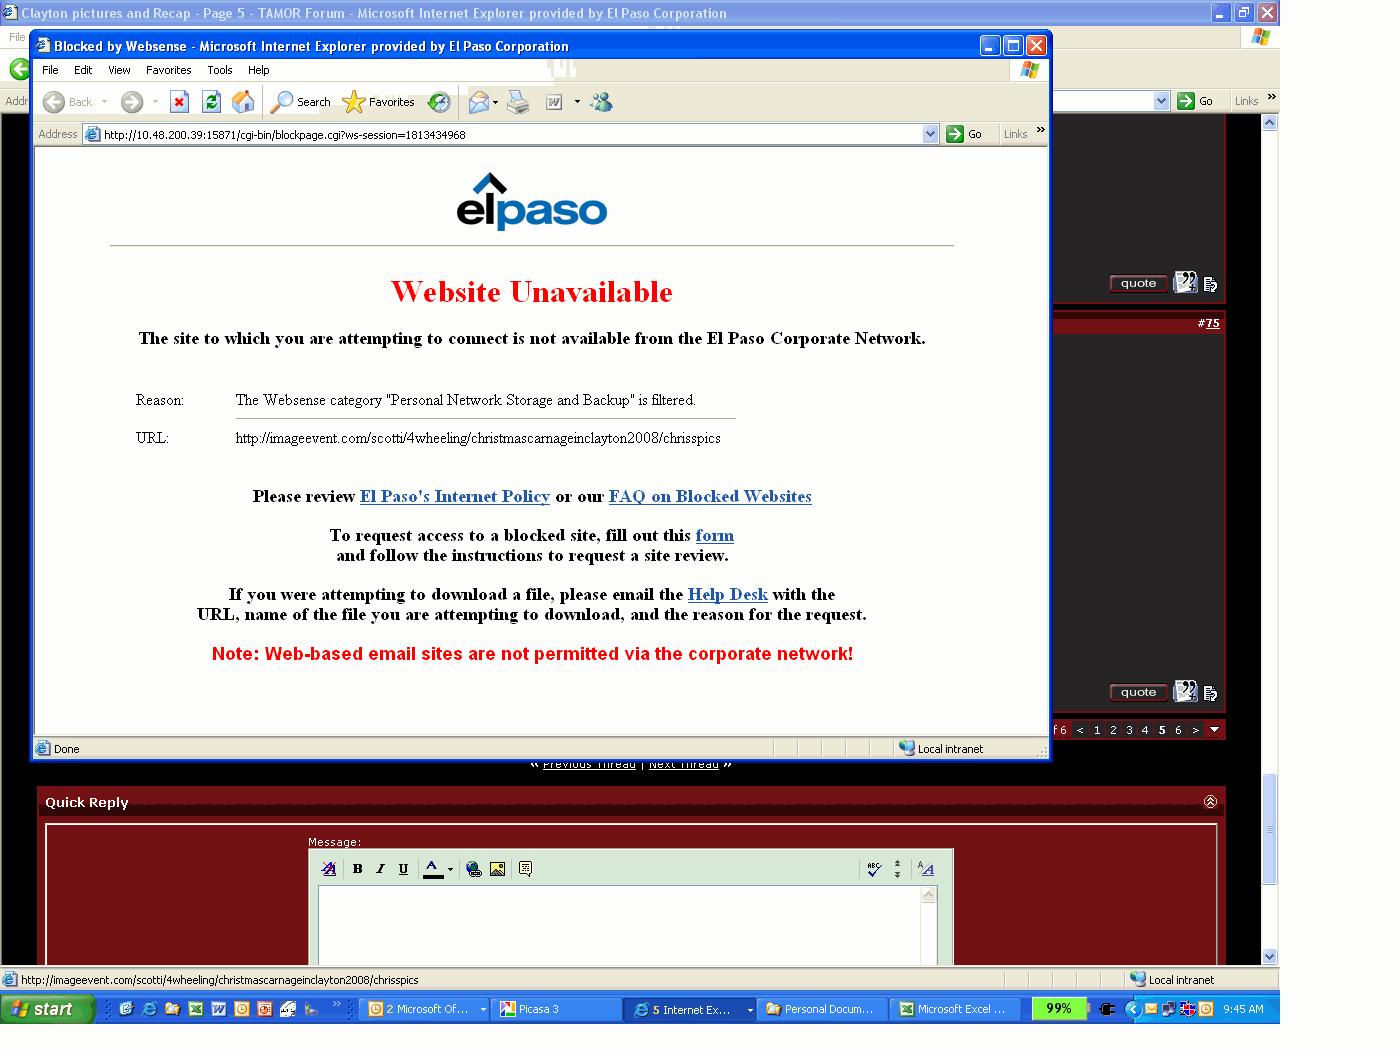Click the Forward arrow in the Websense window
Viewport: 1400px width, 1050px height.
pos(132,102)
